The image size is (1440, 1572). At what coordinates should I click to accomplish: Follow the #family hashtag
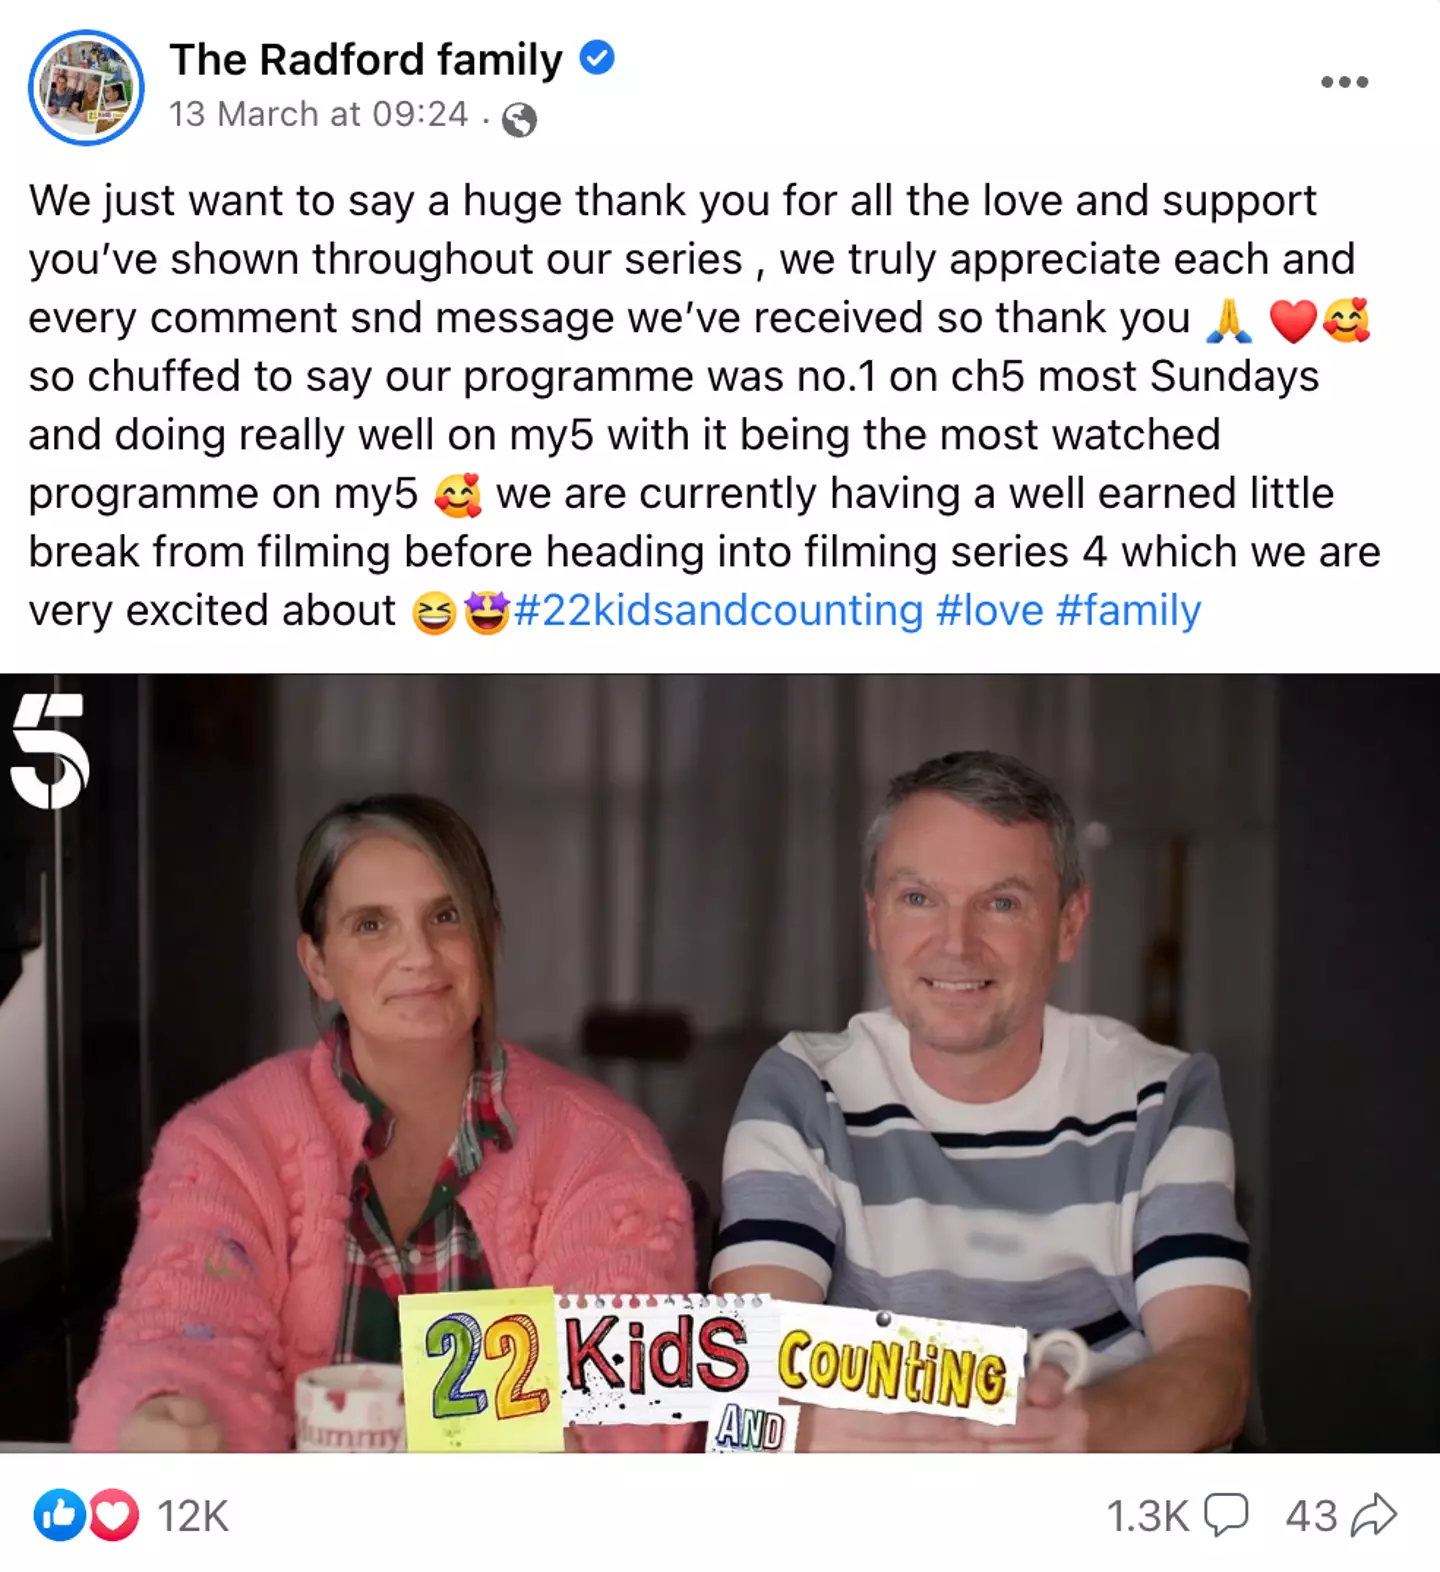pyautogui.click(x=1128, y=610)
